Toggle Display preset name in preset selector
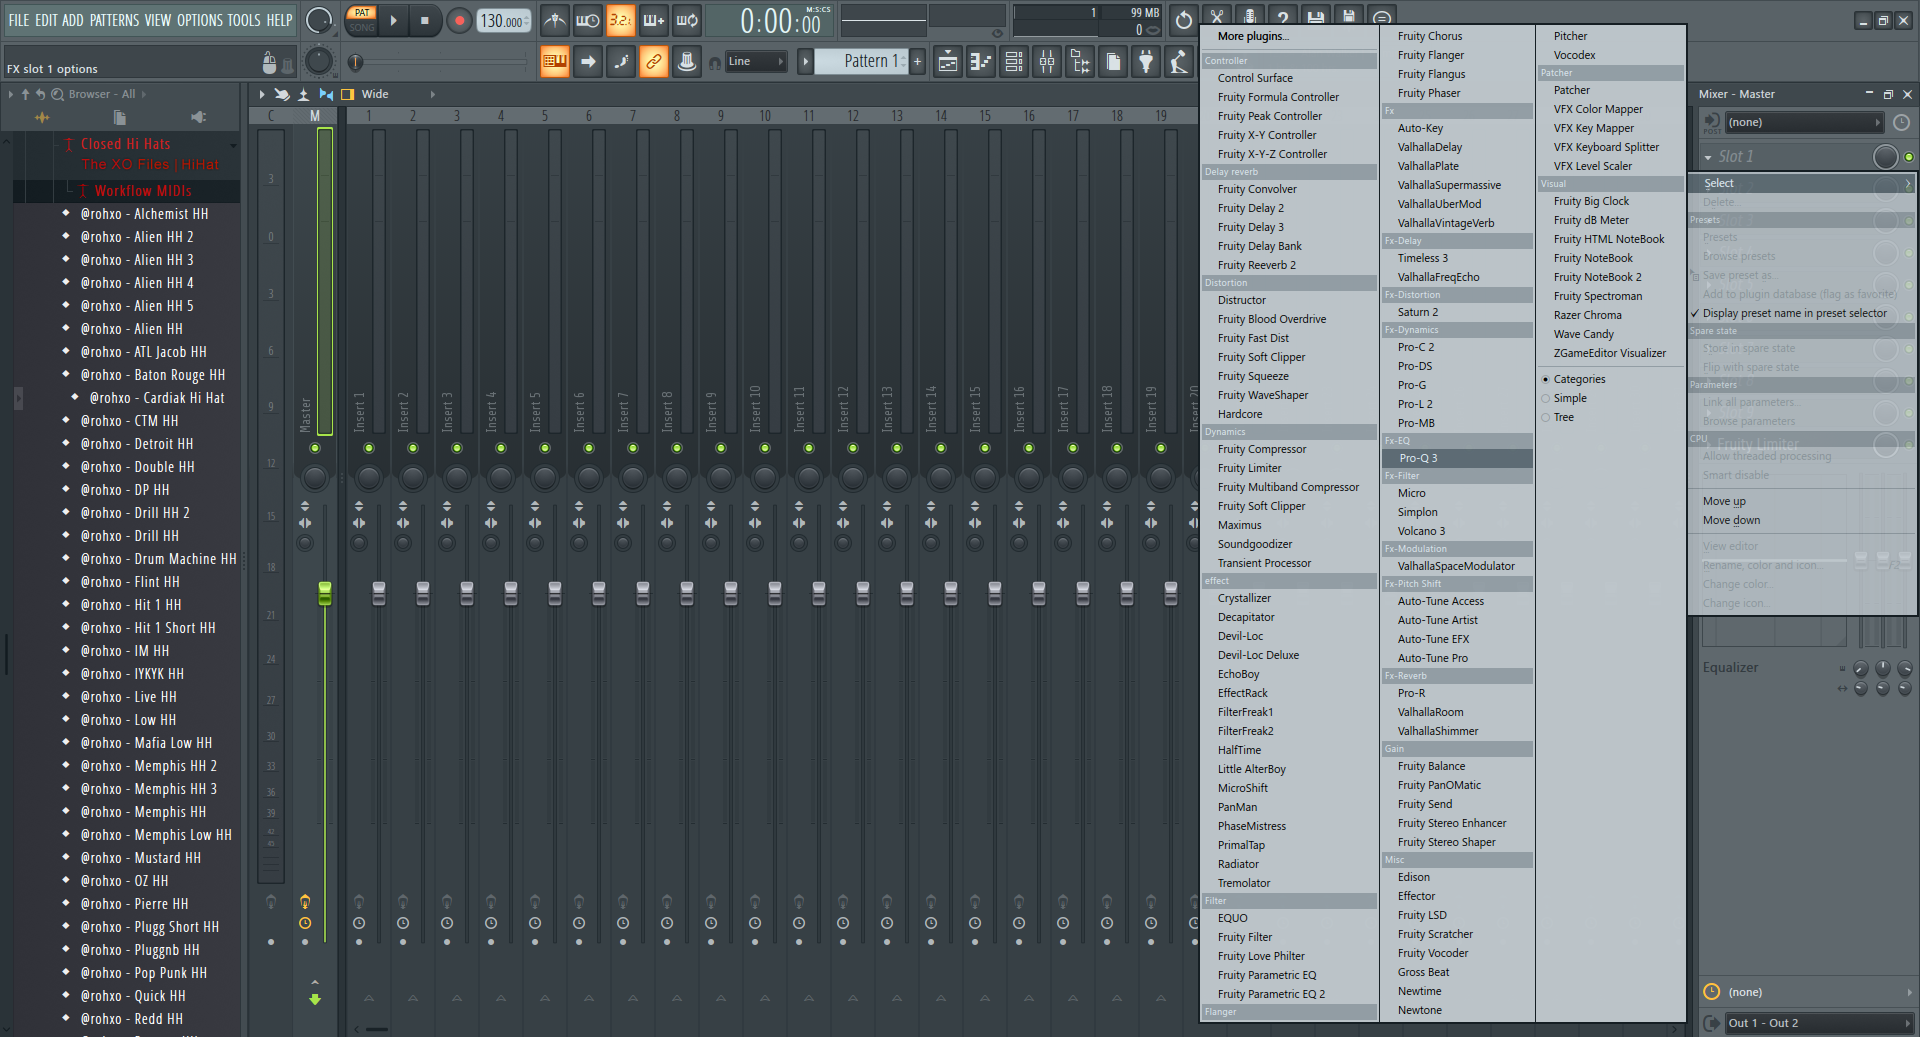1920x1037 pixels. tap(1794, 313)
